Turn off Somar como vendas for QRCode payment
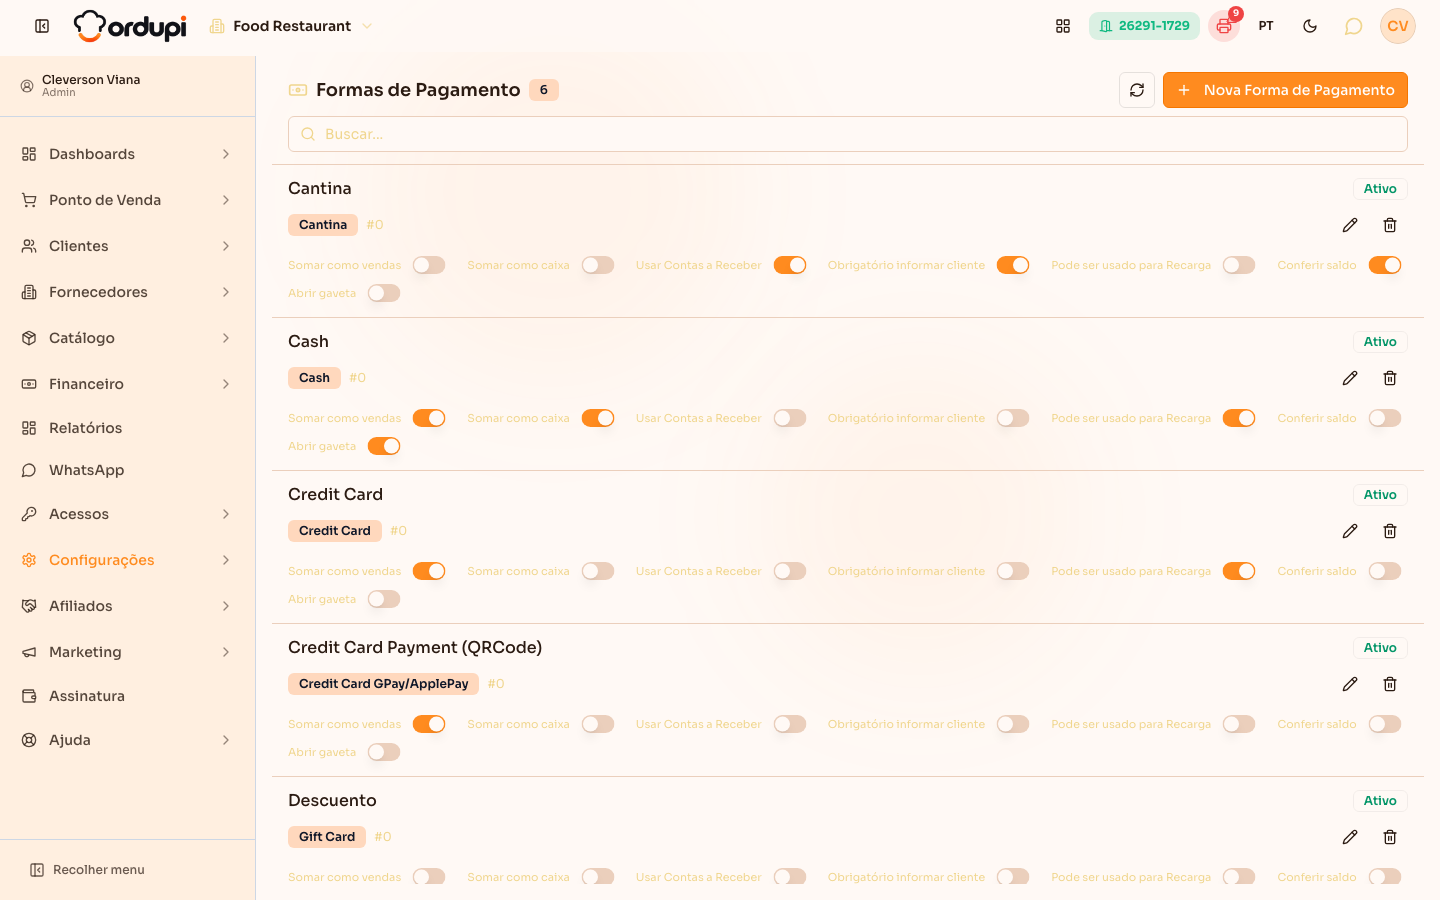The width and height of the screenshot is (1440, 900). coord(429,724)
